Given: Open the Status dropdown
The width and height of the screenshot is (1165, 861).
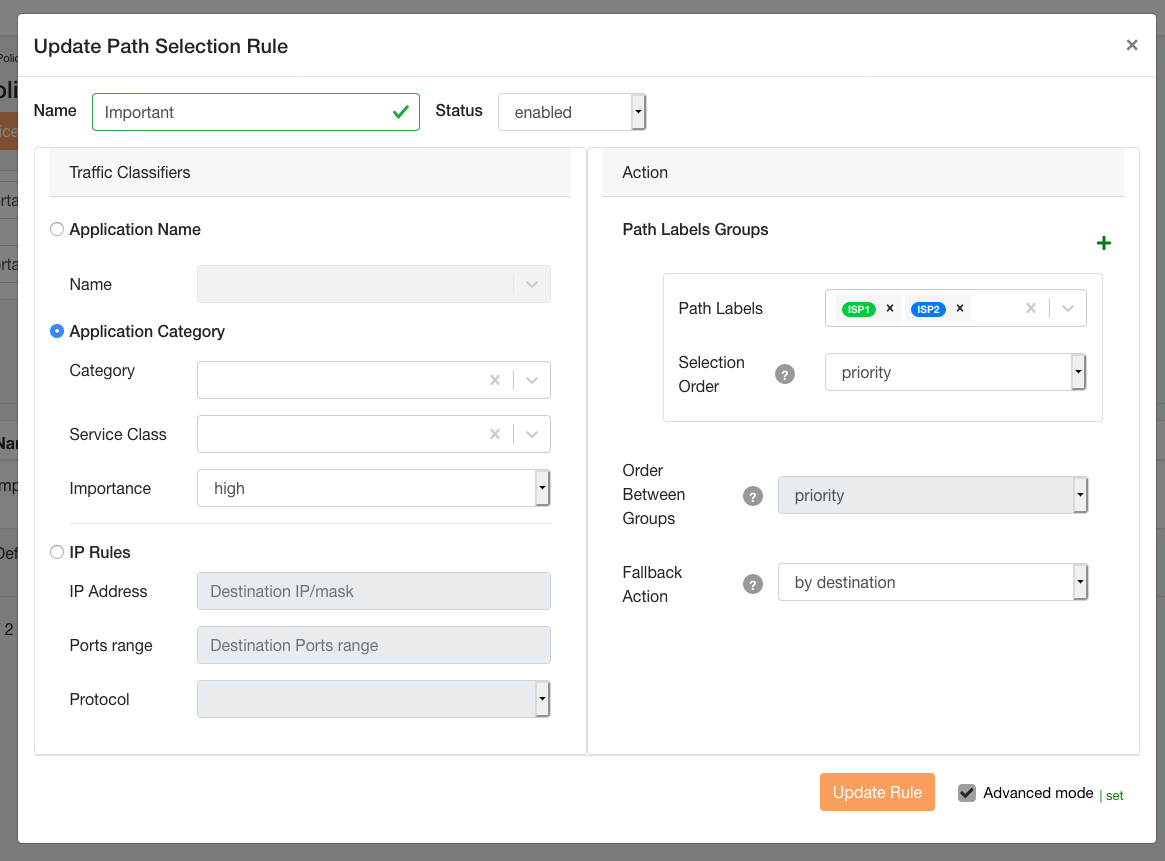Looking at the screenshot, I should click(572, 112).
